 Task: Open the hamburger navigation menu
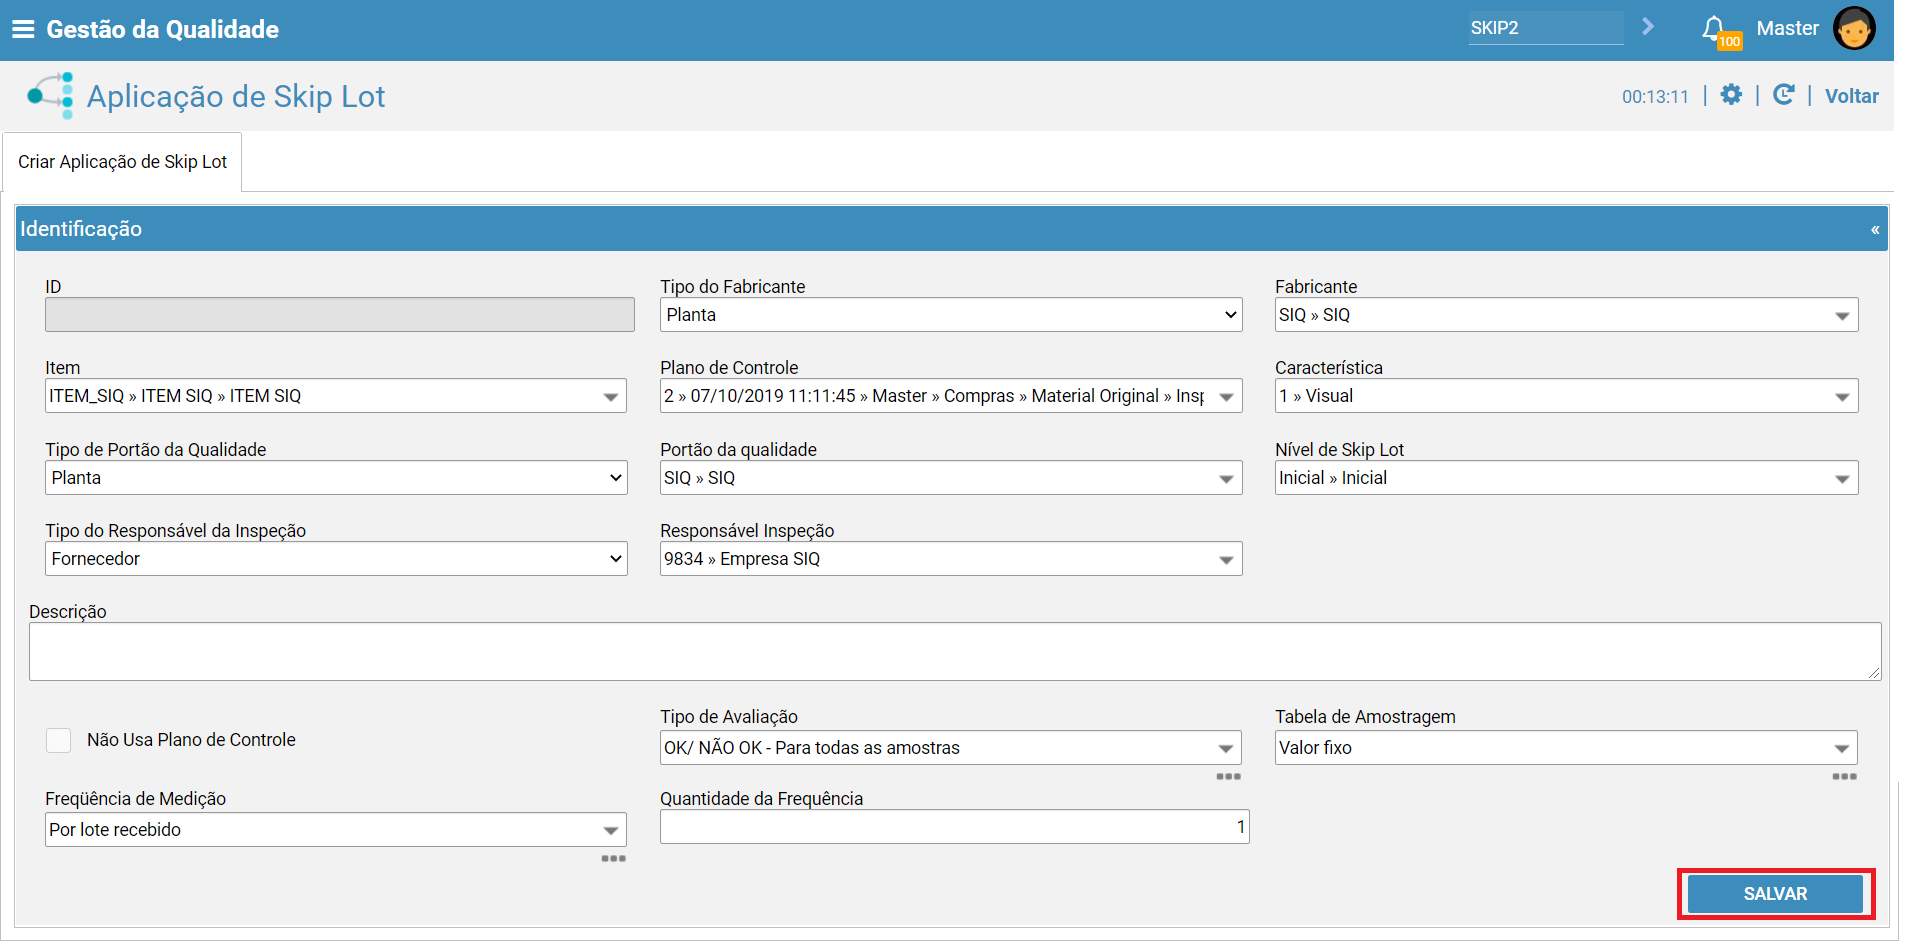point(22,29)
